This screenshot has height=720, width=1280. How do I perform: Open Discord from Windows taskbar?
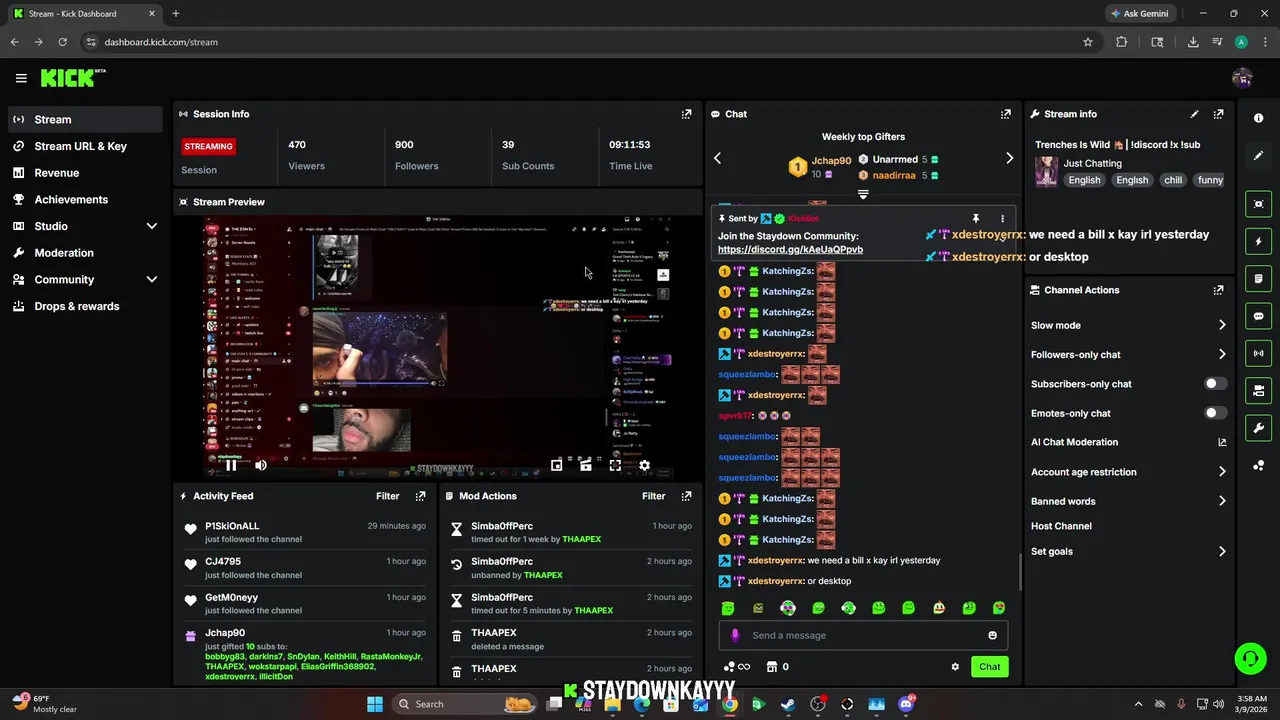(x=906, y=704)
